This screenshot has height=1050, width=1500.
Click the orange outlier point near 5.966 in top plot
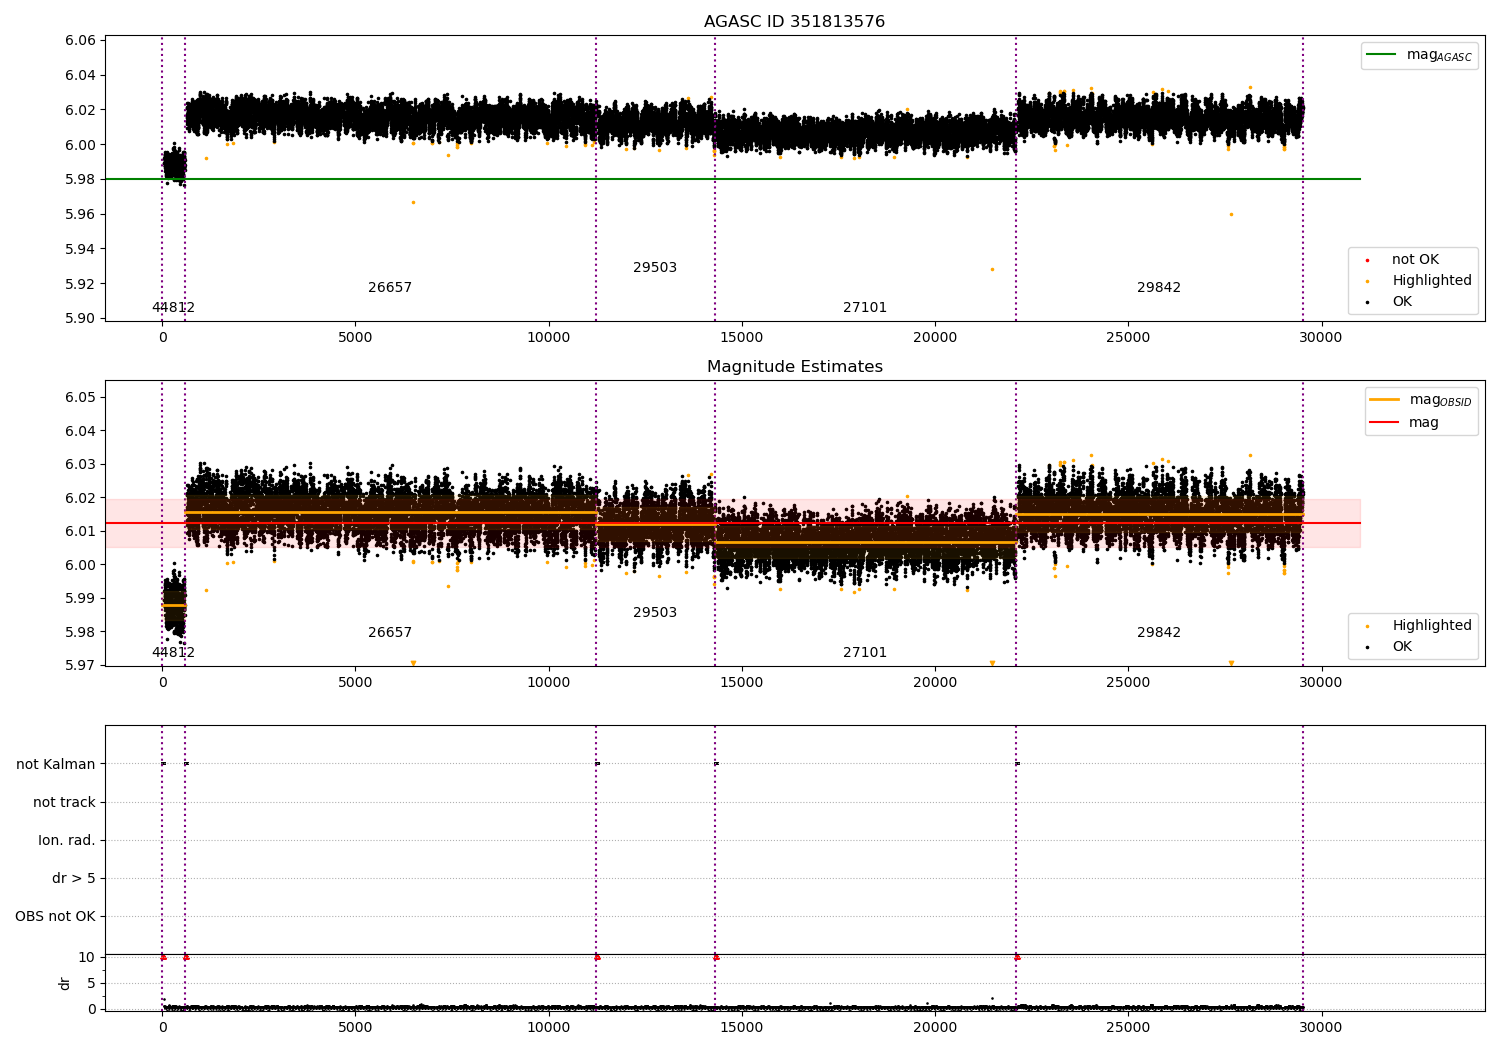coord(413,202)
